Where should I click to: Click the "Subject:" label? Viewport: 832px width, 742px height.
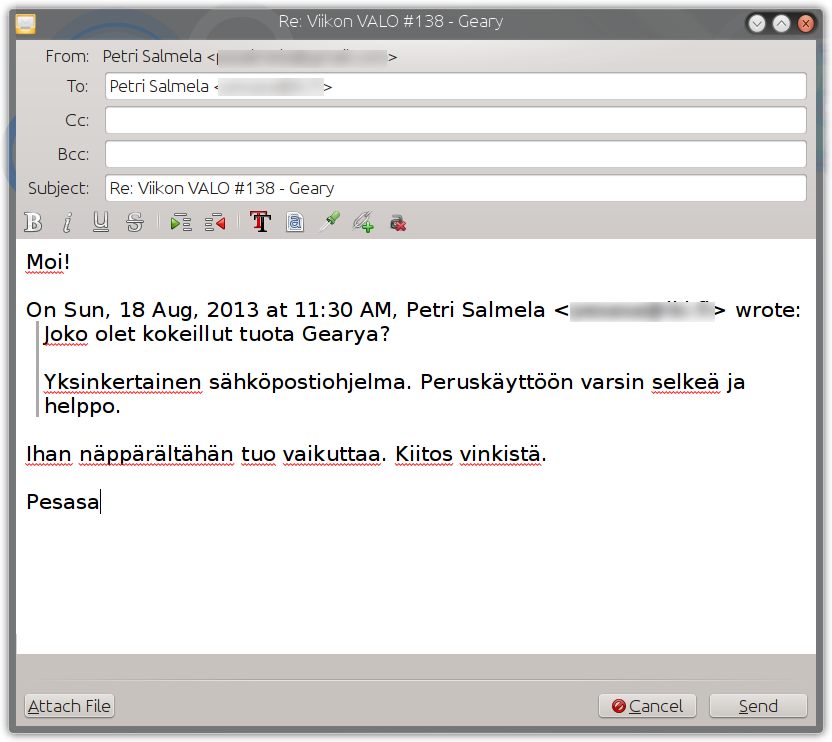point(58,188)
